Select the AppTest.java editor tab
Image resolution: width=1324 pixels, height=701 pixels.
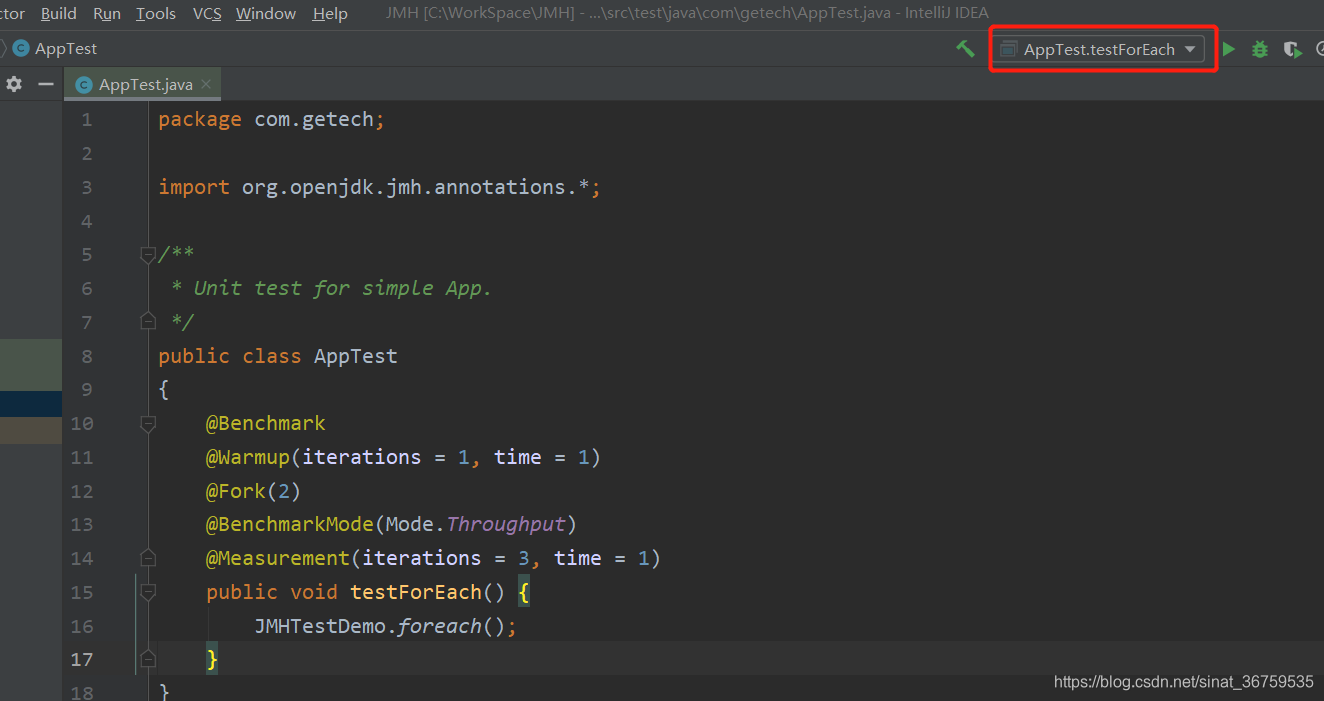(x=142, y=84)
